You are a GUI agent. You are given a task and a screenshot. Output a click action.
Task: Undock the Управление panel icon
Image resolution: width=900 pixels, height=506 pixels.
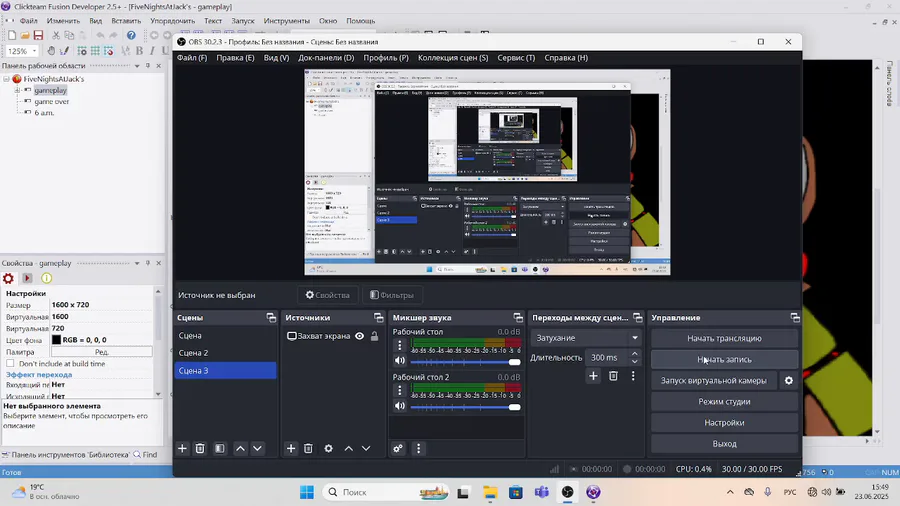795,317
